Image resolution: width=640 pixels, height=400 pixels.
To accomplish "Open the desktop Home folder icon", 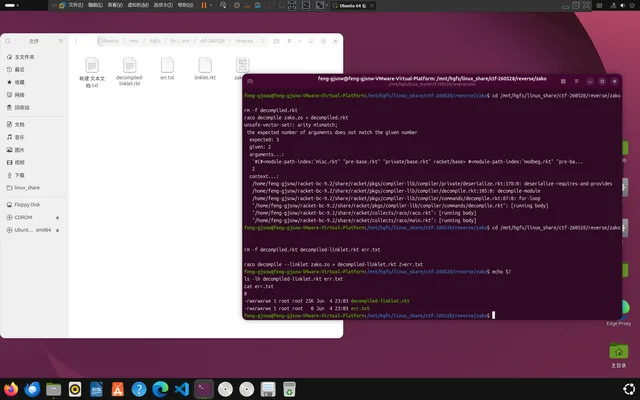I will tap(618, 351).
